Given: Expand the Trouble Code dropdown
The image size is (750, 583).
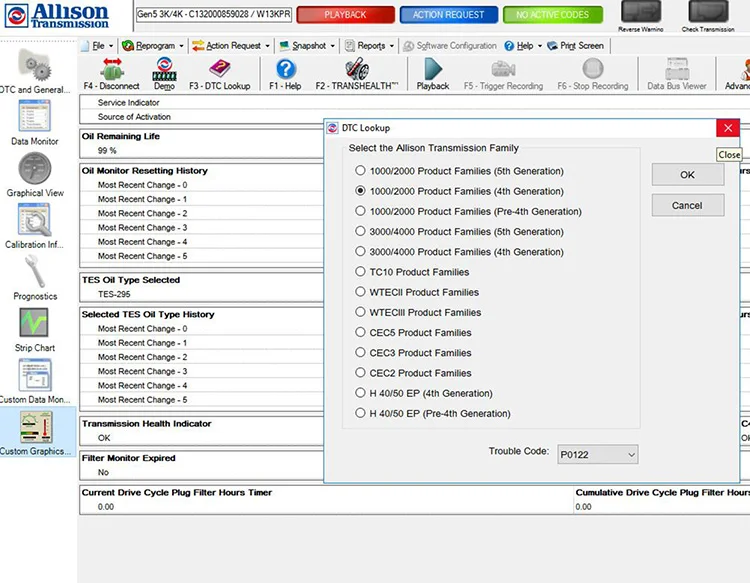Looking at the screenshot, I should tap(631, 454).
